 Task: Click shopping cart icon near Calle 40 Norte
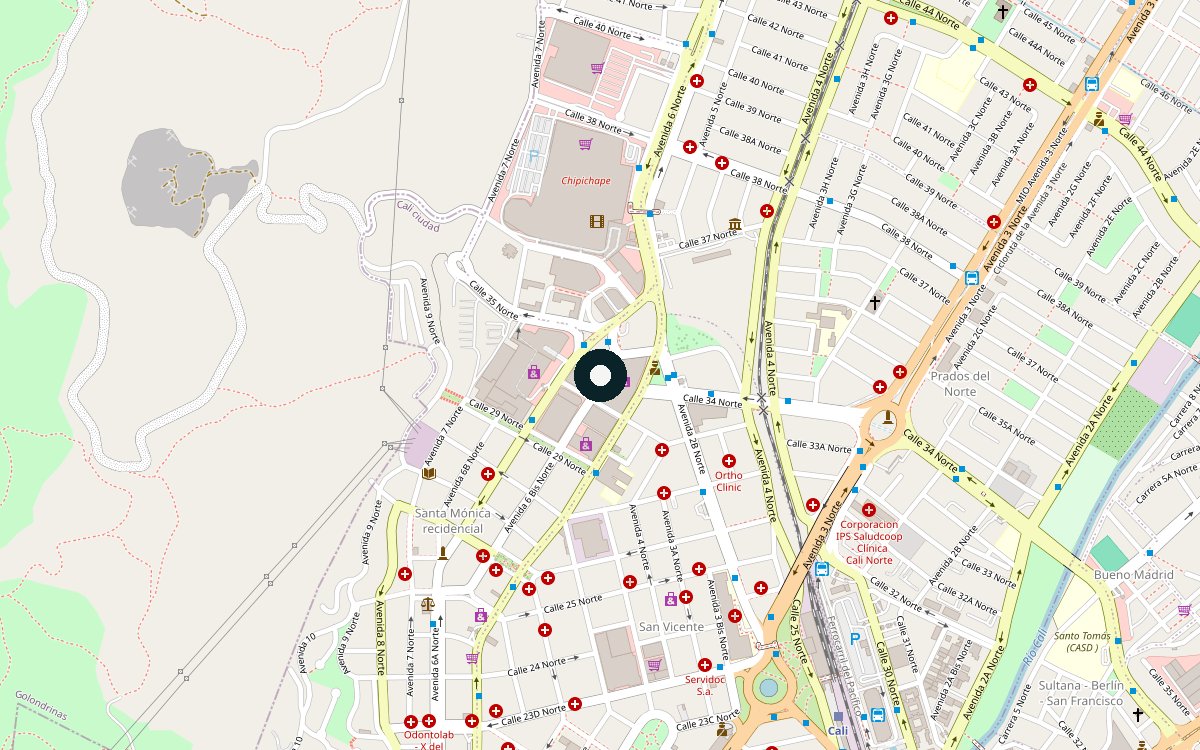point(597,69)
